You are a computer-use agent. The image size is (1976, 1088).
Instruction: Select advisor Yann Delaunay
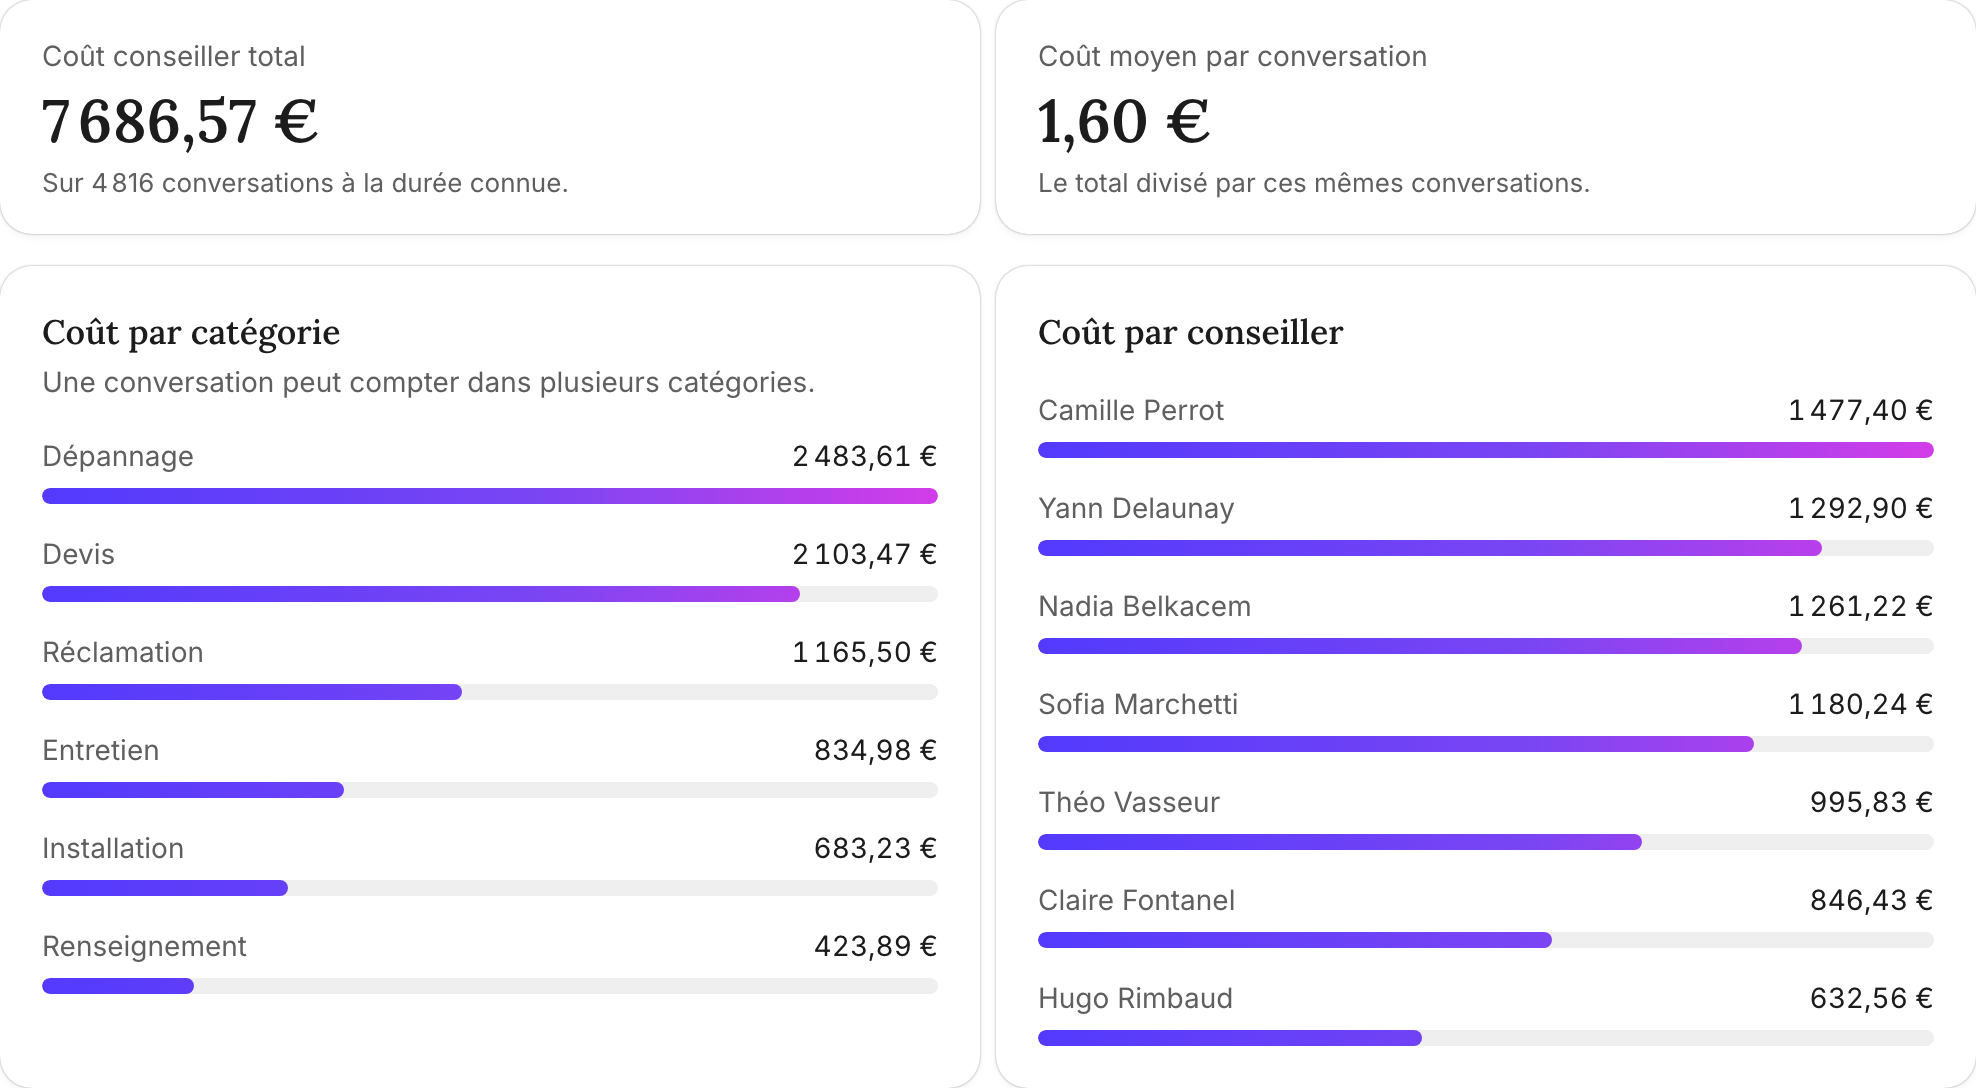(1136, 508)
